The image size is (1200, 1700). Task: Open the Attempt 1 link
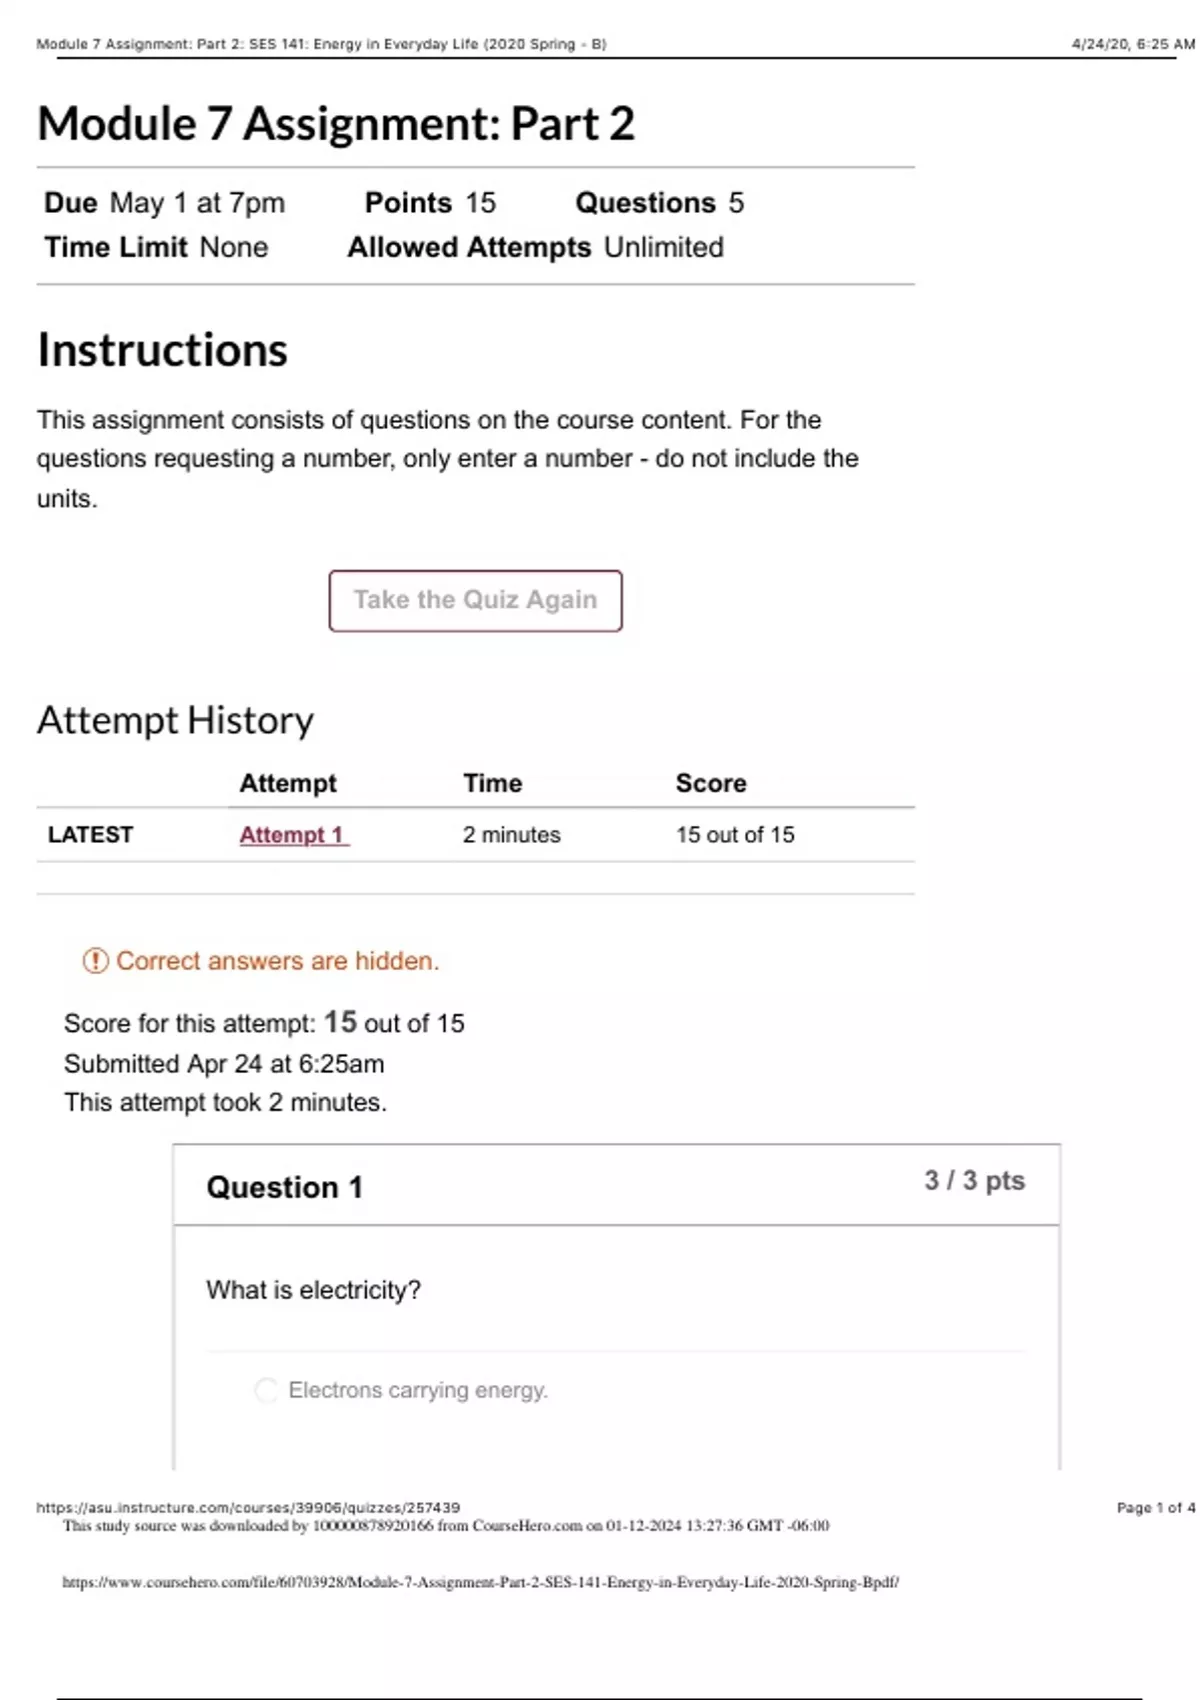click(x=292, y=835)
